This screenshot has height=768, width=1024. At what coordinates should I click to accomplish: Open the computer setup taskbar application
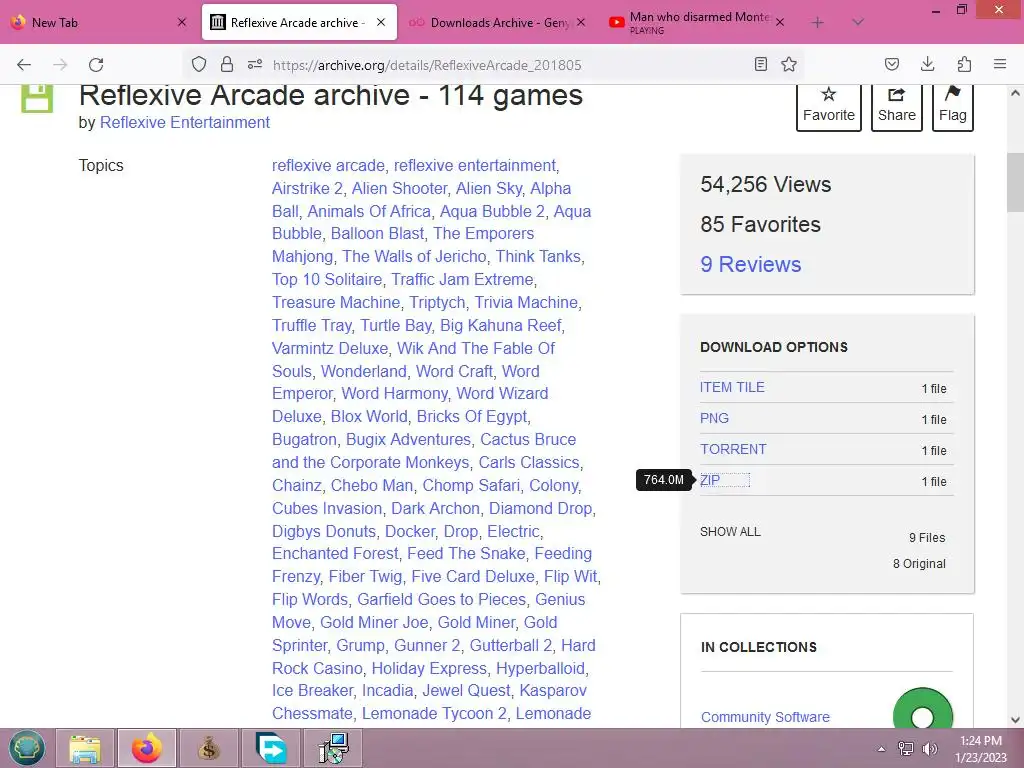(333, 748)
